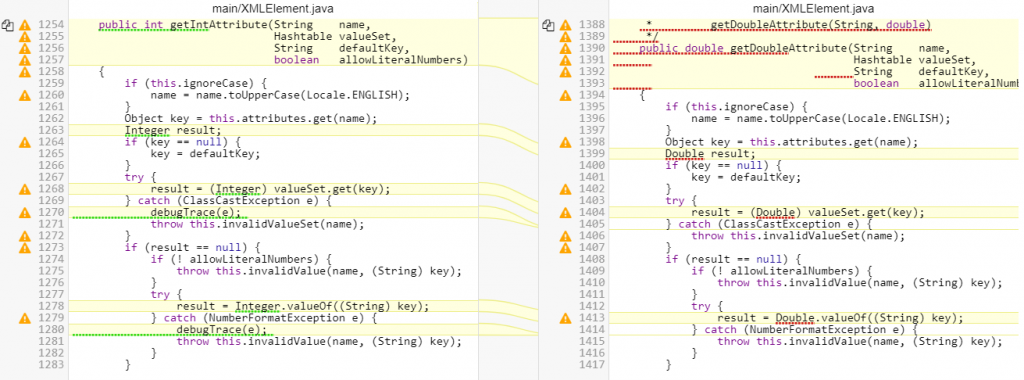The width and height of the screenshot is (1024, 380).
Task: Click line number 1278 in left pane
Action: point(50,307)
